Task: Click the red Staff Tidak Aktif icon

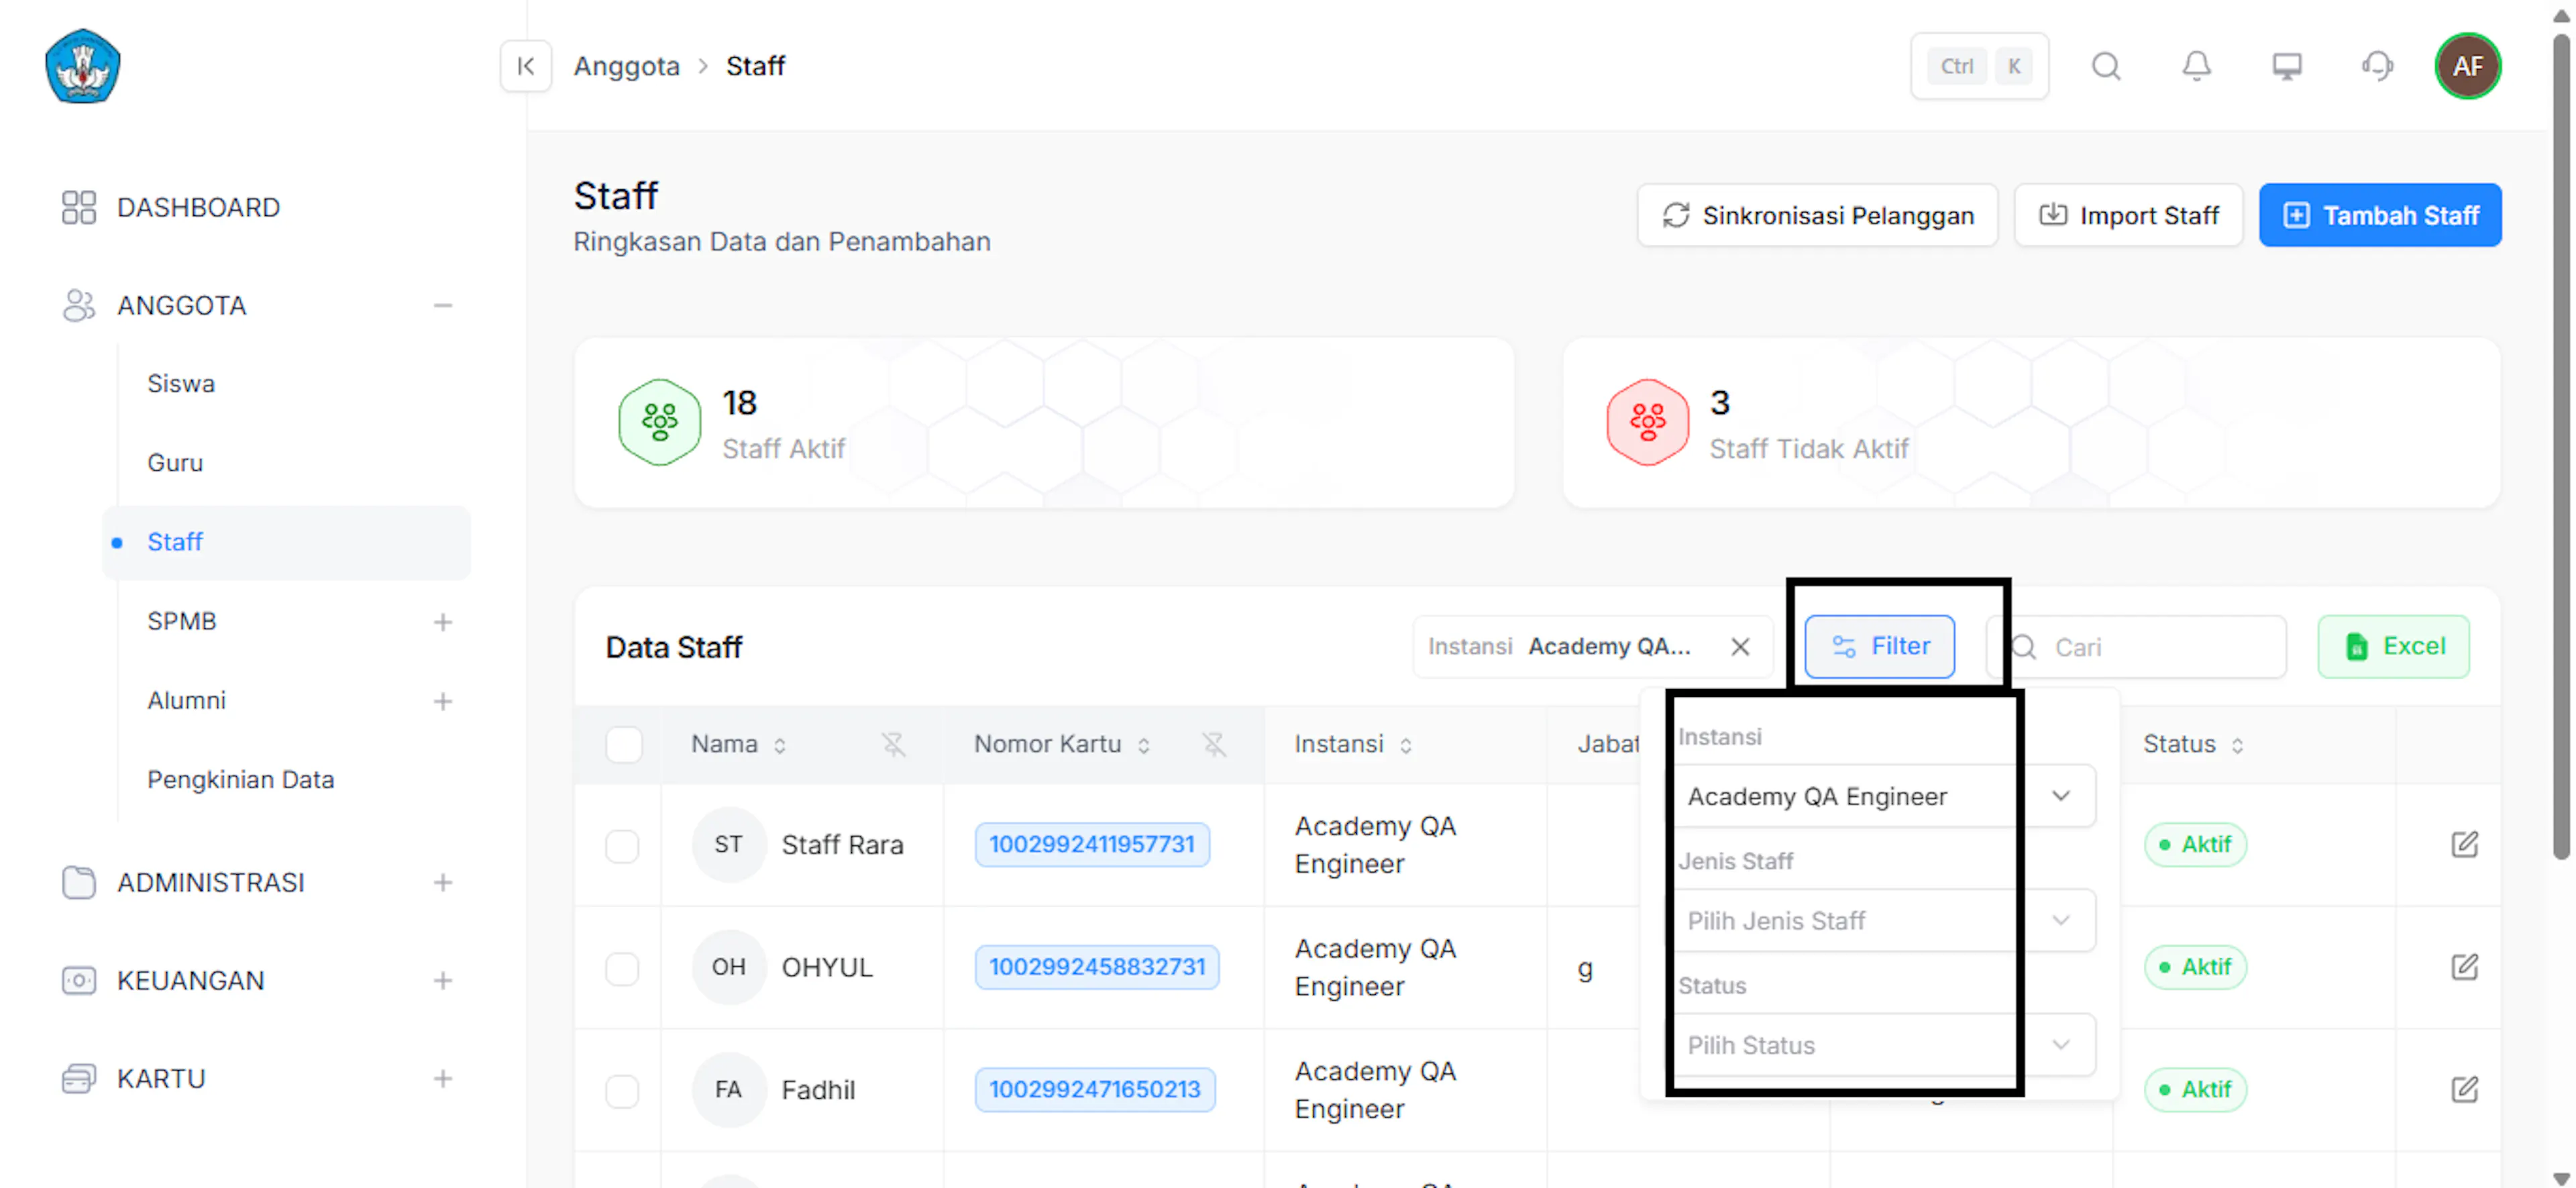Action: tap(1647, 422)
